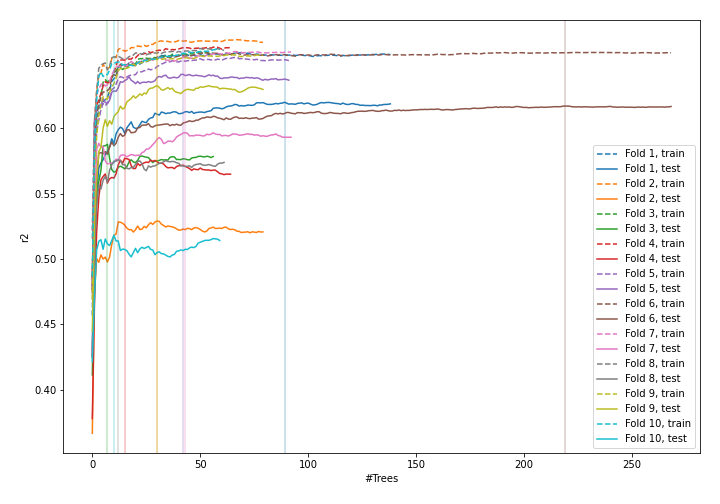Image resolution: width=720 pixels, height=504 pixels.
Task: Click the dashed brown line swatch for Fold 6 train
Action: tap(607, 304)
